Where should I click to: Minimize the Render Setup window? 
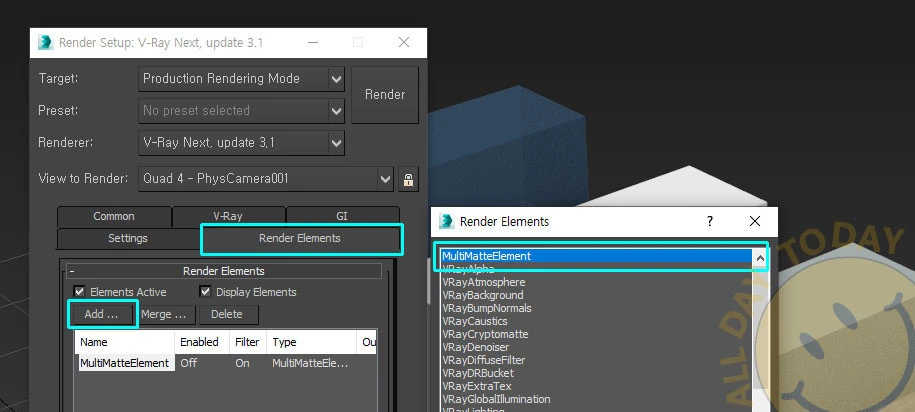pyautogui.click(x=313, y=43)
